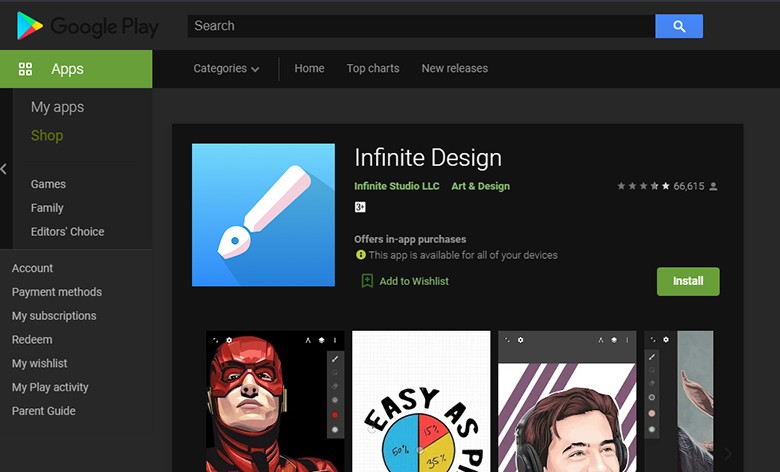Show next screenshots with right arrow

point(727,454)
